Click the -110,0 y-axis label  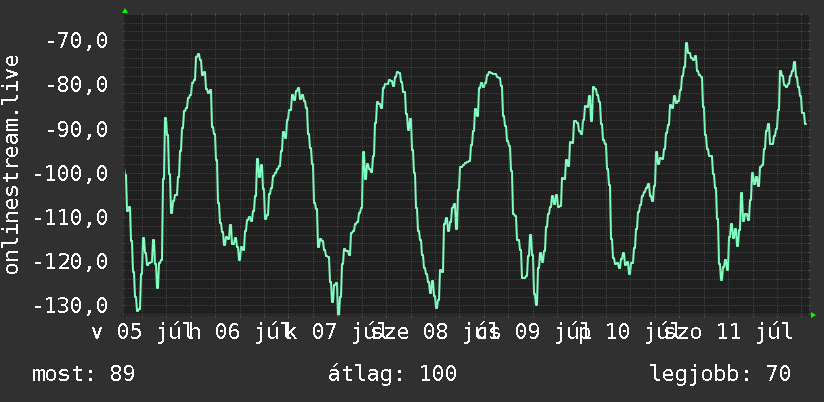point(71,218)
